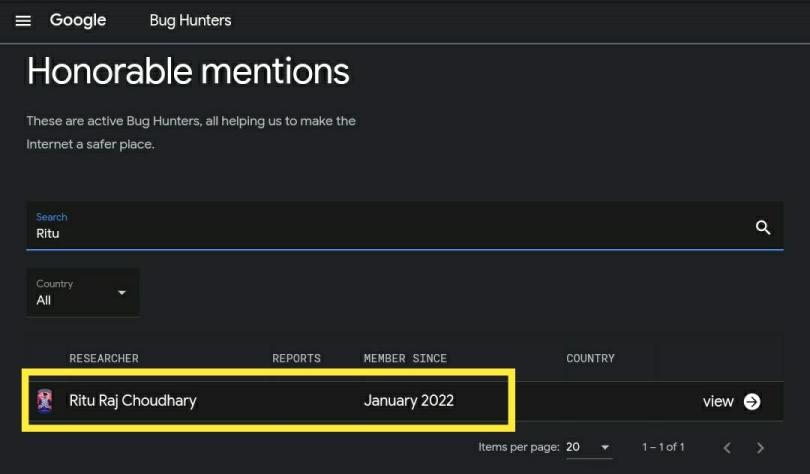
Task: Click the January 2022 table cell
Action: [x=409, y=401]
